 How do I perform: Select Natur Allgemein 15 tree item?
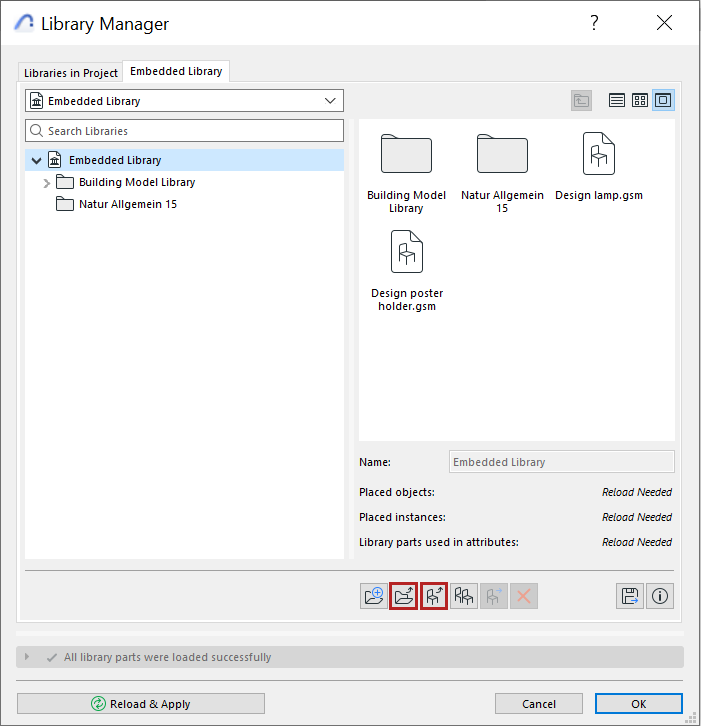pyautogui.click(x=128, y=204)
